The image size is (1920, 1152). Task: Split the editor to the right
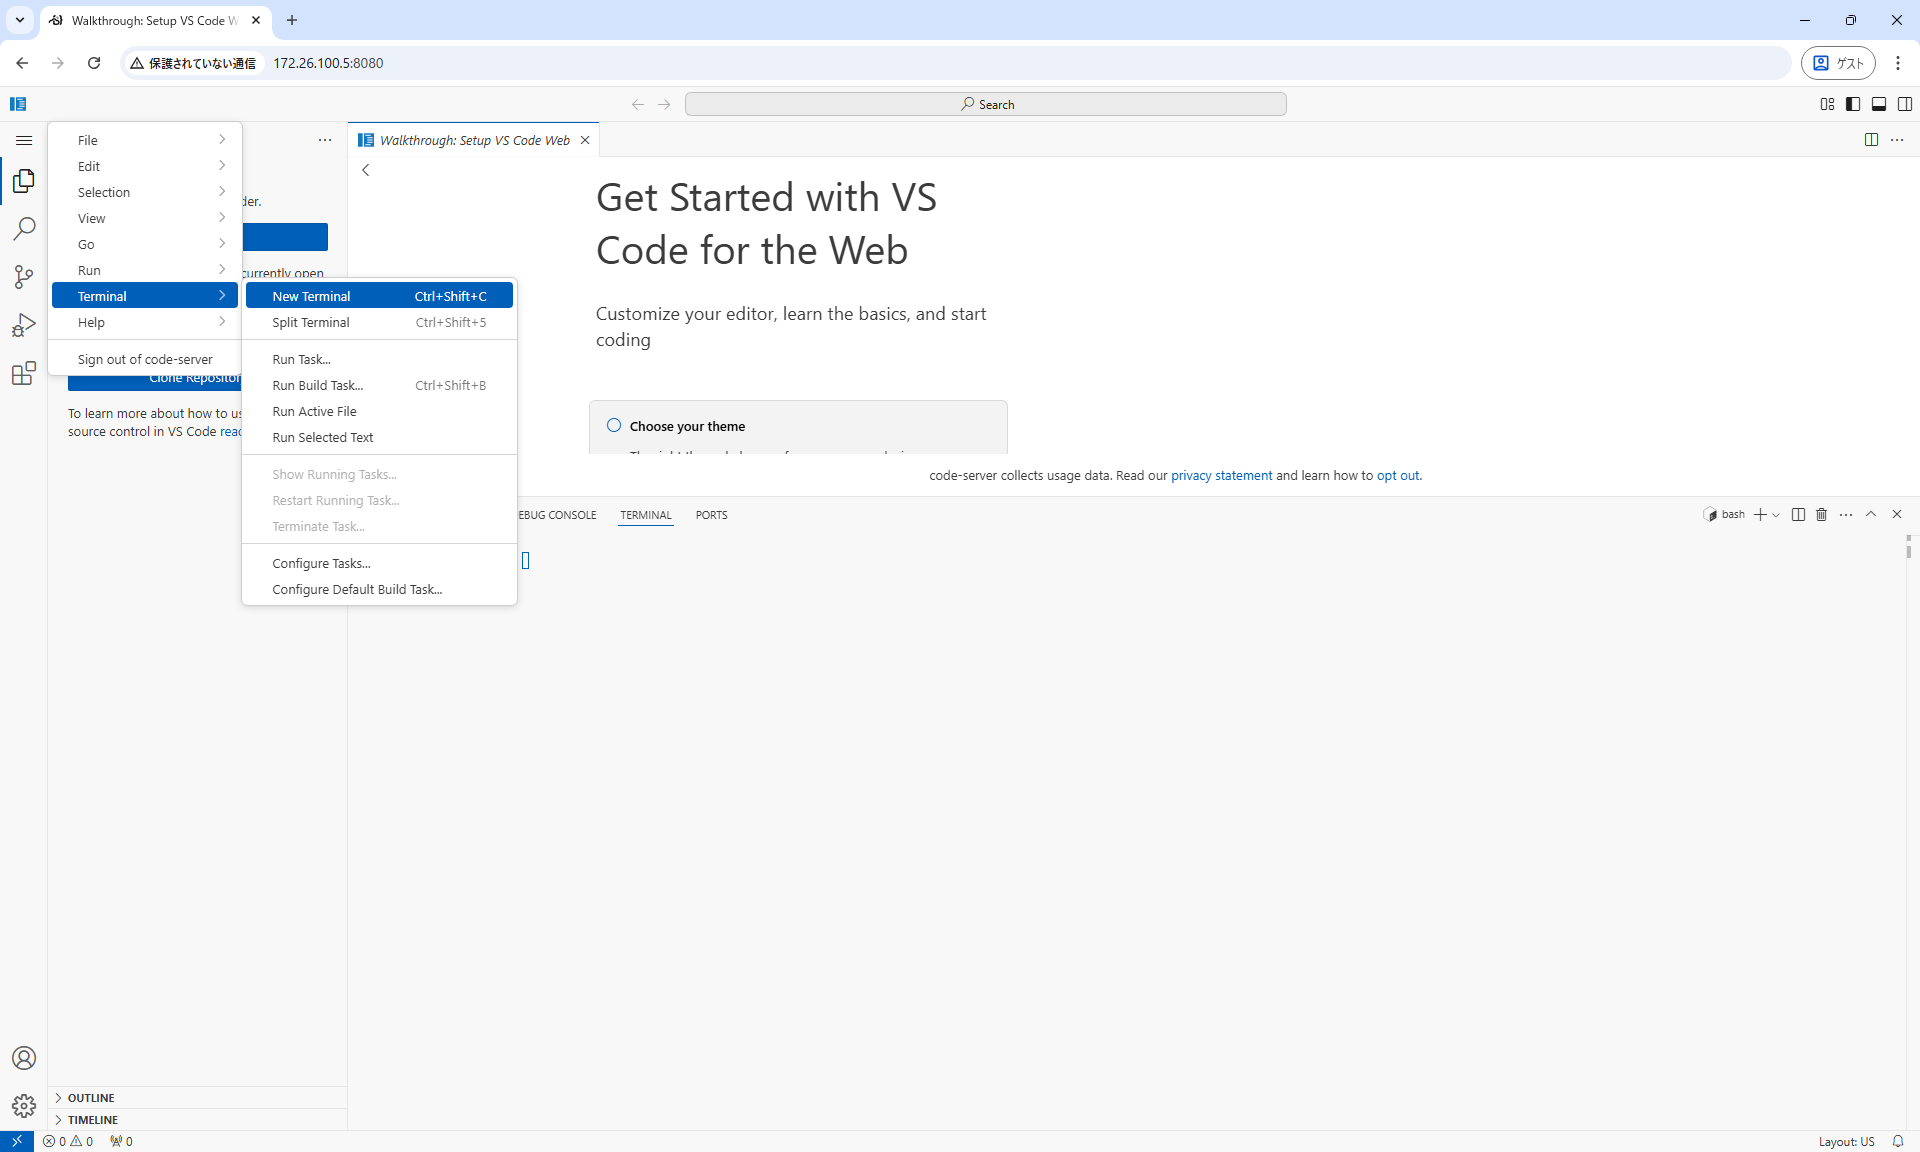point(1871,140)
